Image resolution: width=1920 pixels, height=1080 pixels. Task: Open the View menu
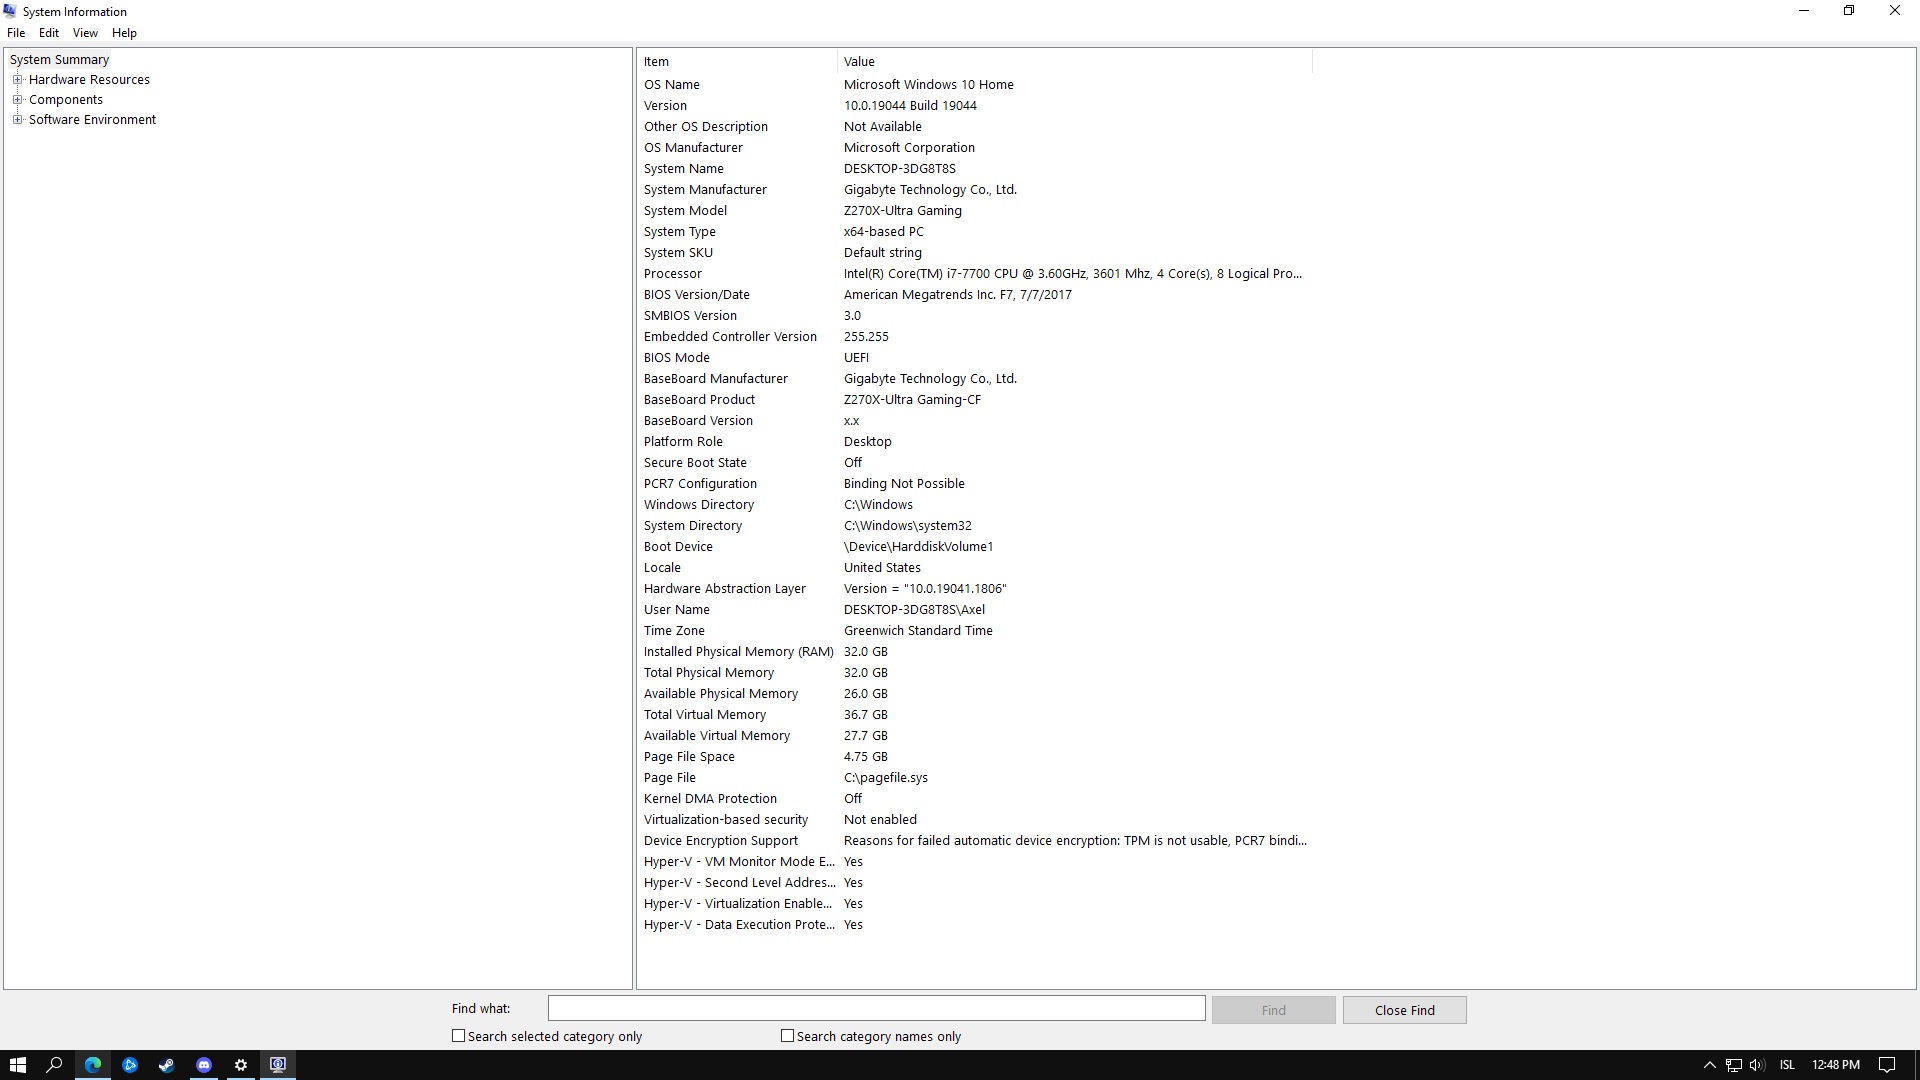[85, 33]
